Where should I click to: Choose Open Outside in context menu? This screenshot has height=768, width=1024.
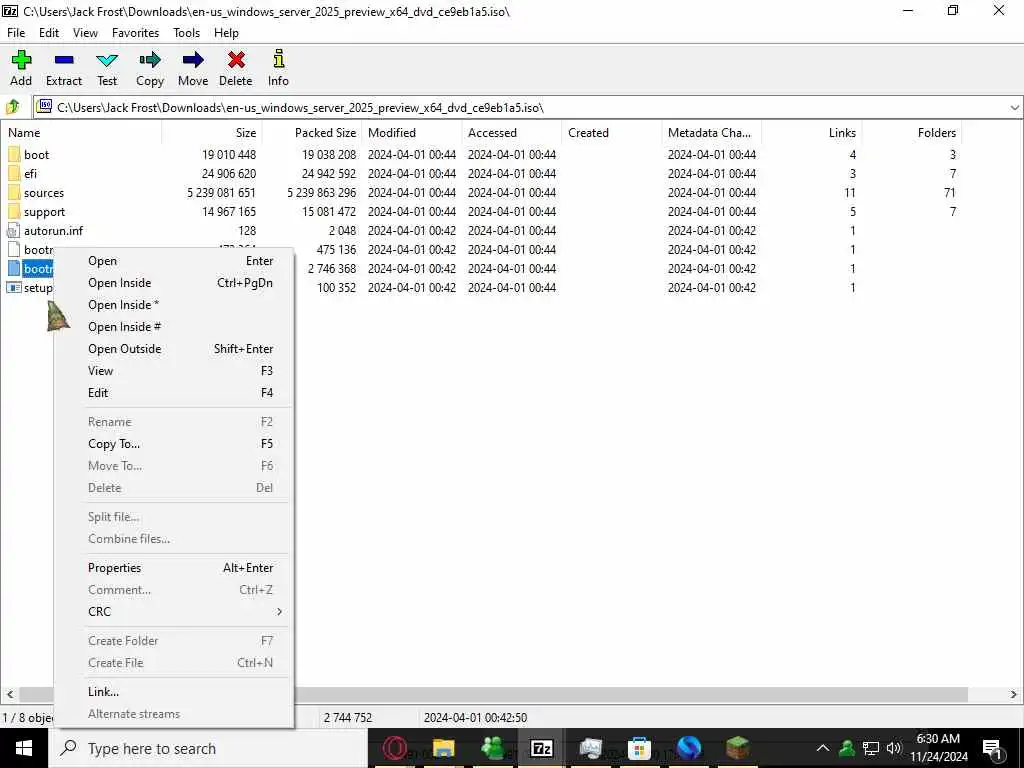pos(174,349)
